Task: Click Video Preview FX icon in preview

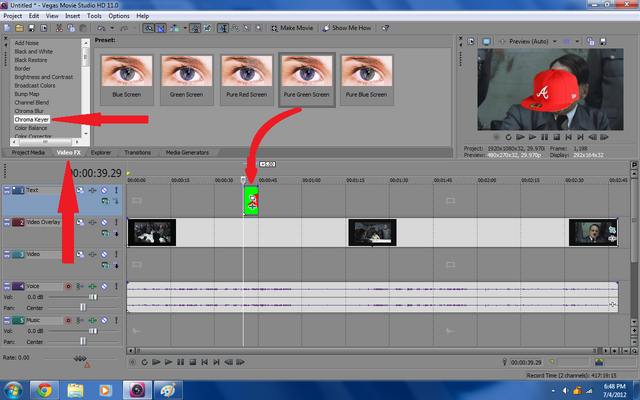Action: (502, 42)
